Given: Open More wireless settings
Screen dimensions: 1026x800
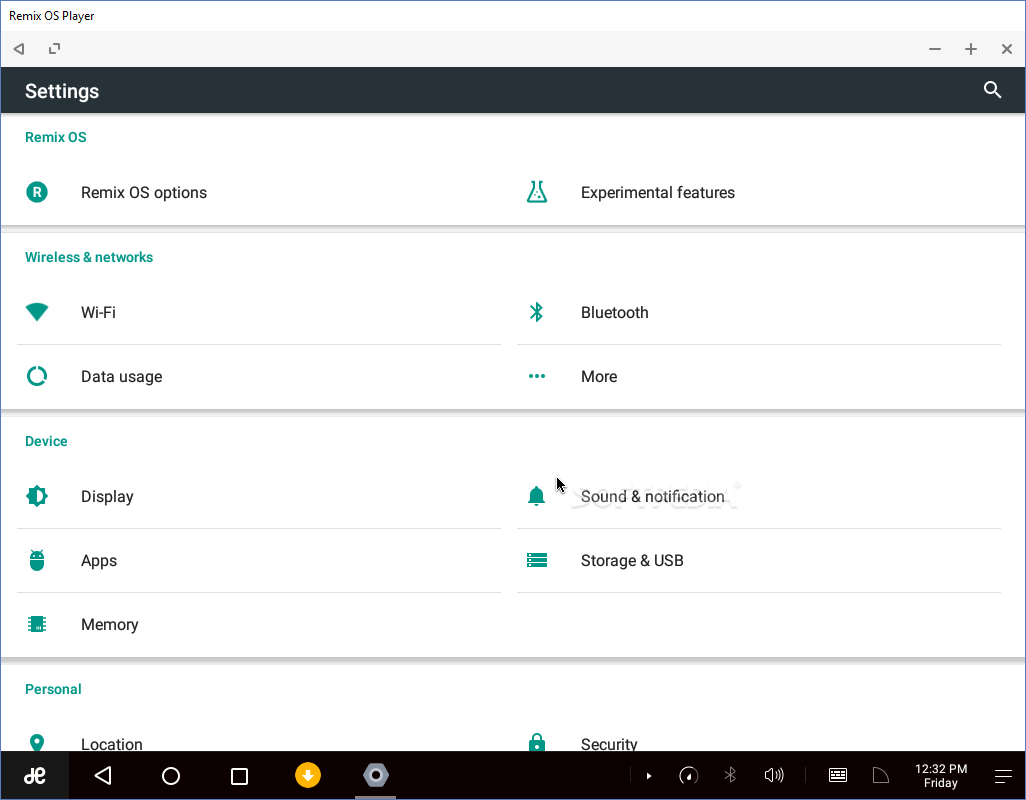Looking at the screenshot, I should [x=759, y=376].
